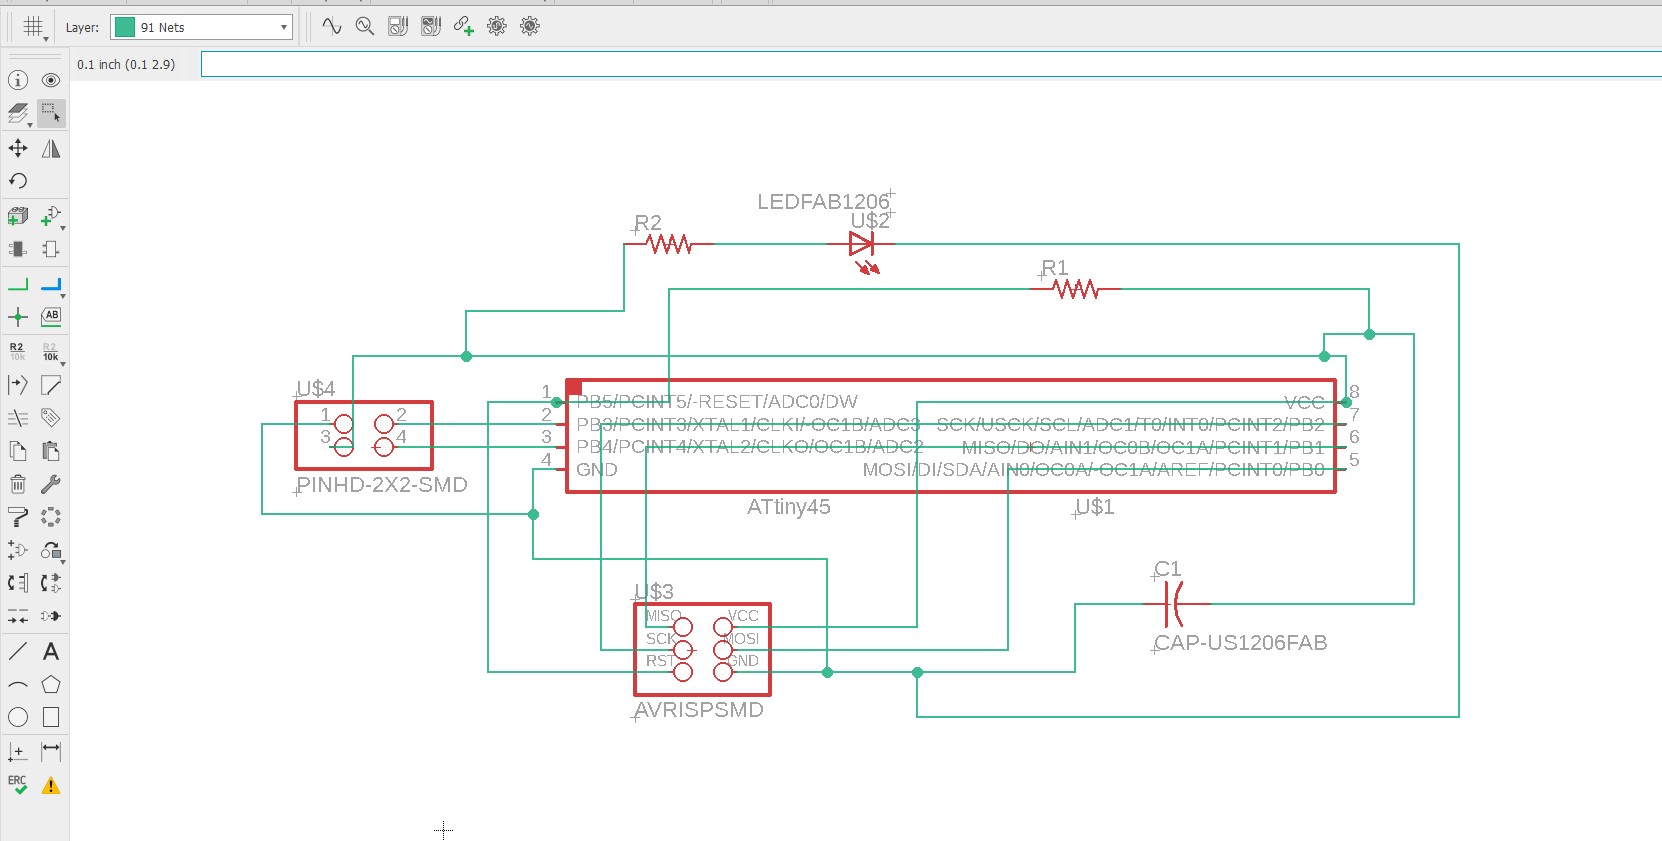
Task: Open the Attribute tag tool
Action: coord(51,418)
